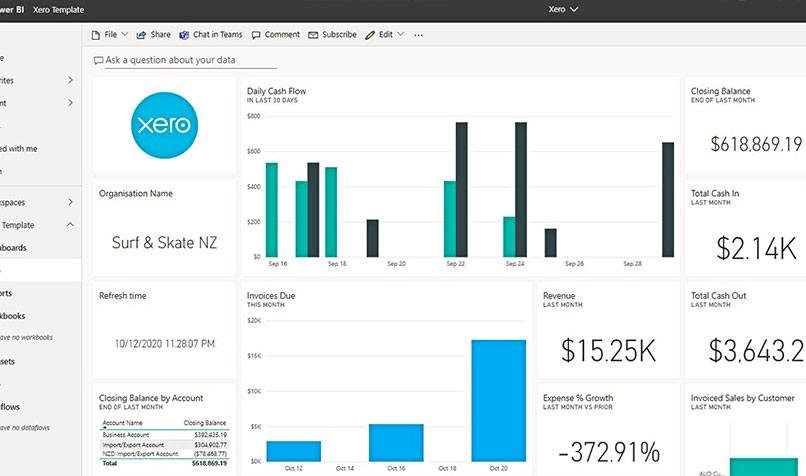Viewport: 806px width, 476px height.
Task: Click the Revenue $15.25K value
Action: [608, 351]
